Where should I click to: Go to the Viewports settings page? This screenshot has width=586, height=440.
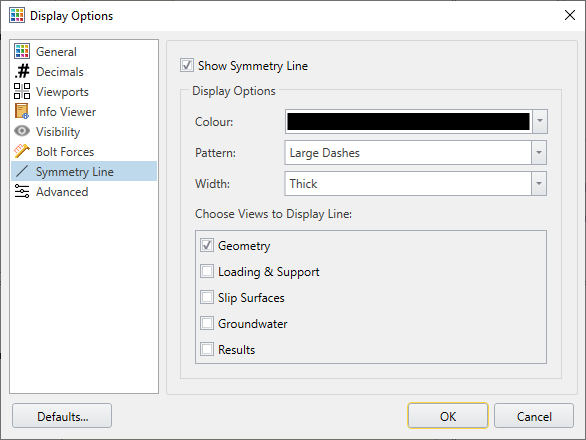pyautogui.click(x=62, y=92)
